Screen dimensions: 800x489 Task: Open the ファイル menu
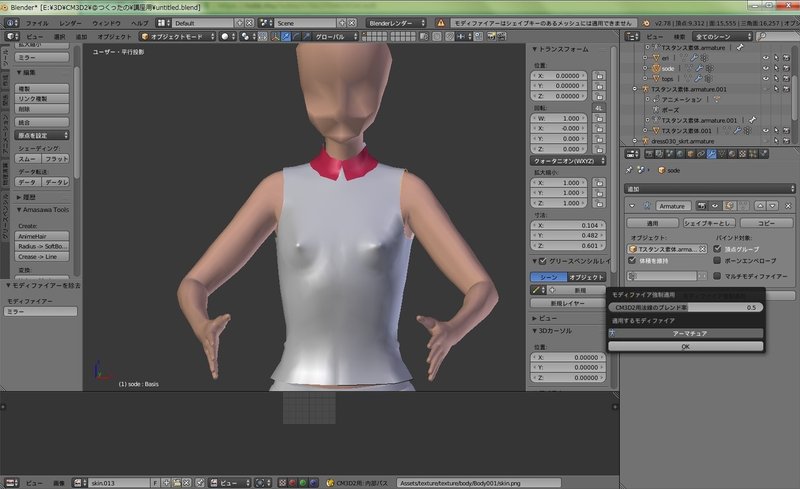(35, 21)
